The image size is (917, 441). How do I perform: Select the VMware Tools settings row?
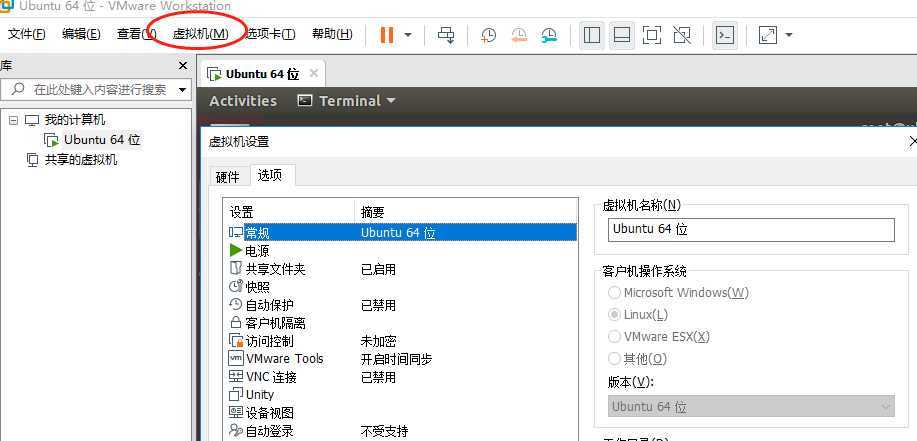(402, 359)
